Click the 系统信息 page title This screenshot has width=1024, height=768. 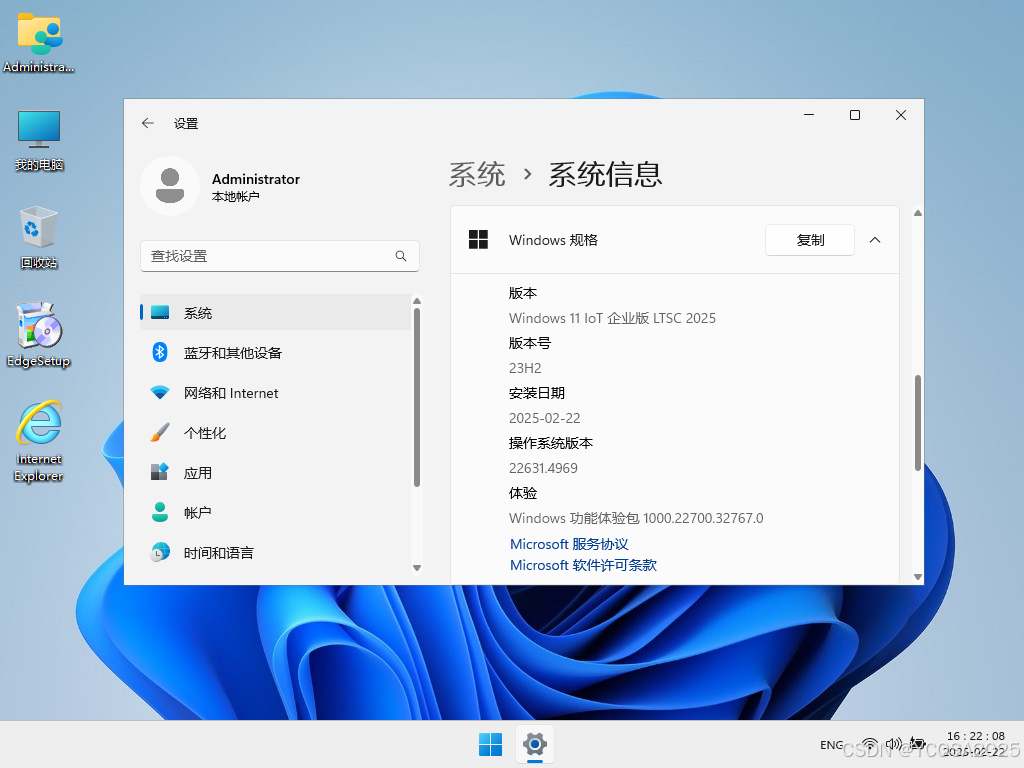click(605, 175)
